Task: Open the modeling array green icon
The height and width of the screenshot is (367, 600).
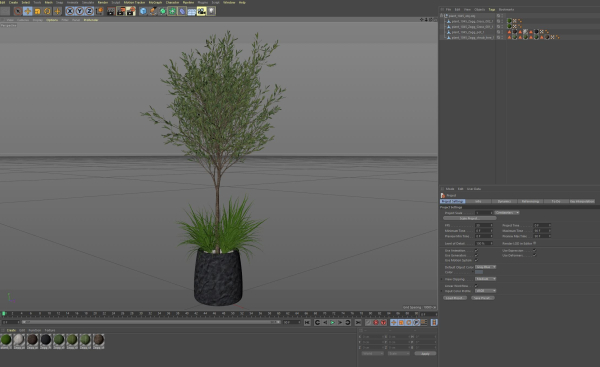Action: point(172,11)
